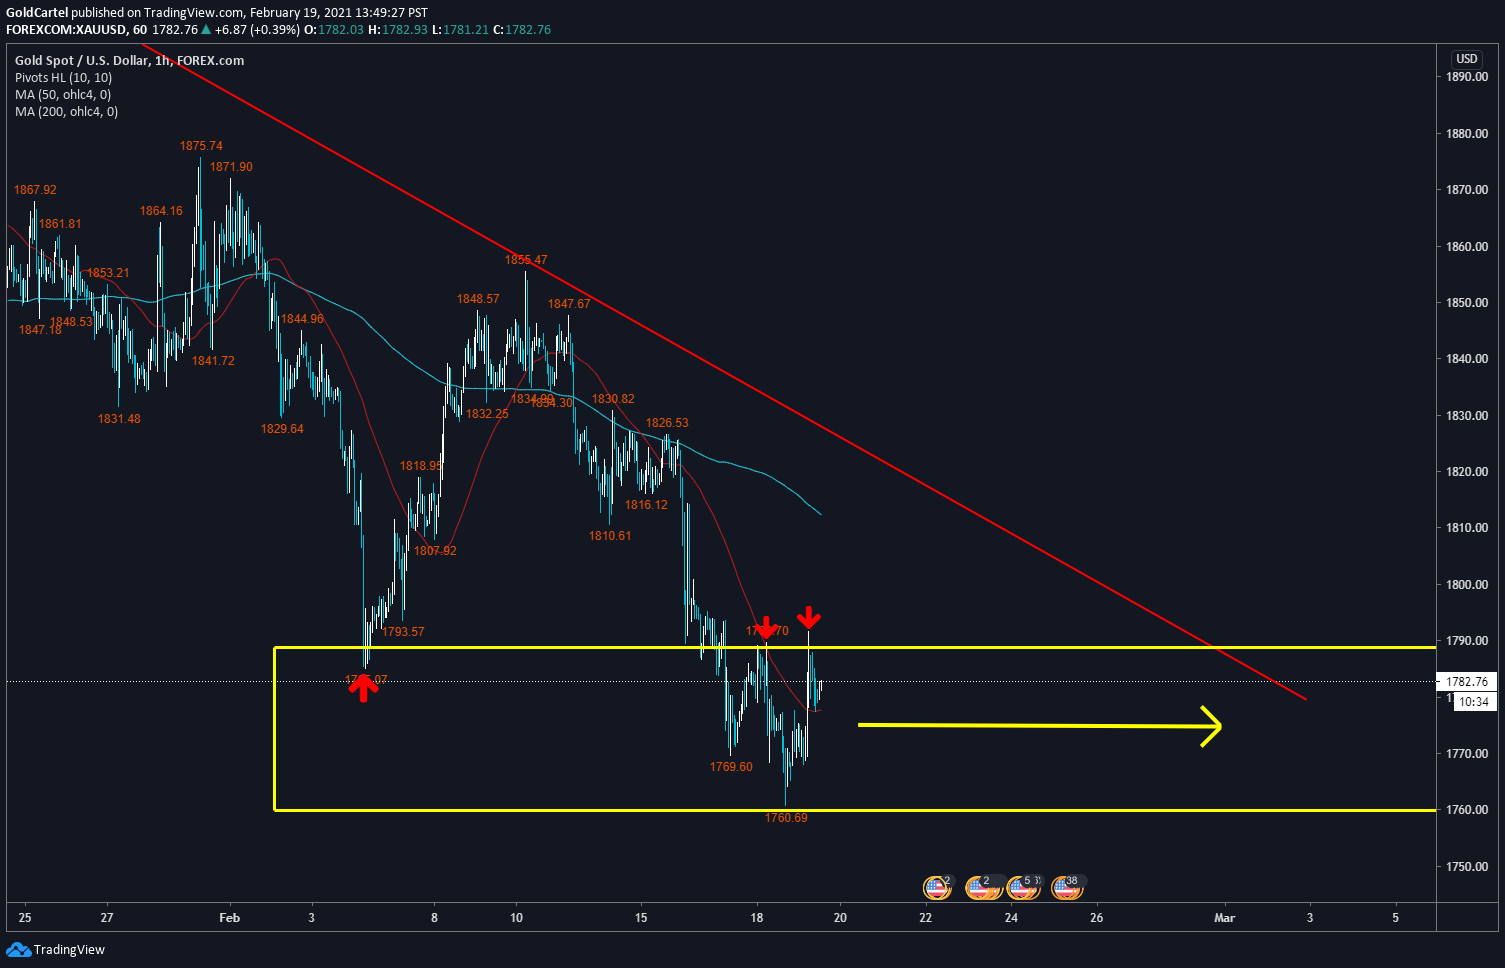Image resolution: width=1505 pixels, height=968 pixels.
Task: Click the 1816.12 pivot low label
Action: 646,505
